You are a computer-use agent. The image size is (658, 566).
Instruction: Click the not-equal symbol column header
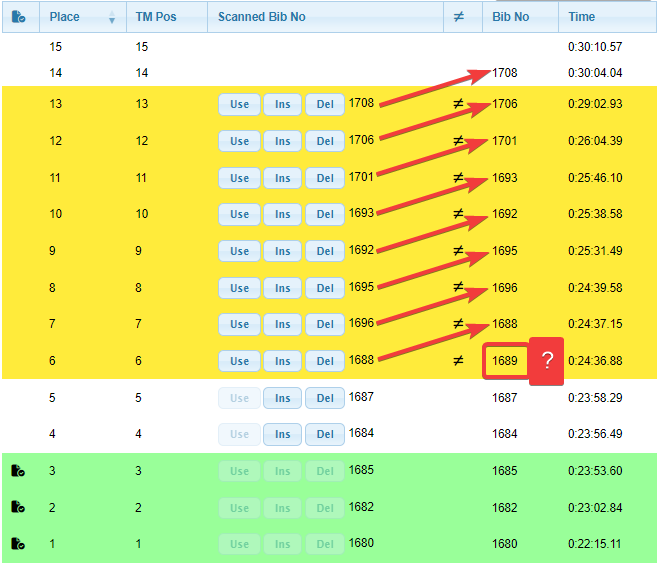pyautogui.click(x=459, y=17)
